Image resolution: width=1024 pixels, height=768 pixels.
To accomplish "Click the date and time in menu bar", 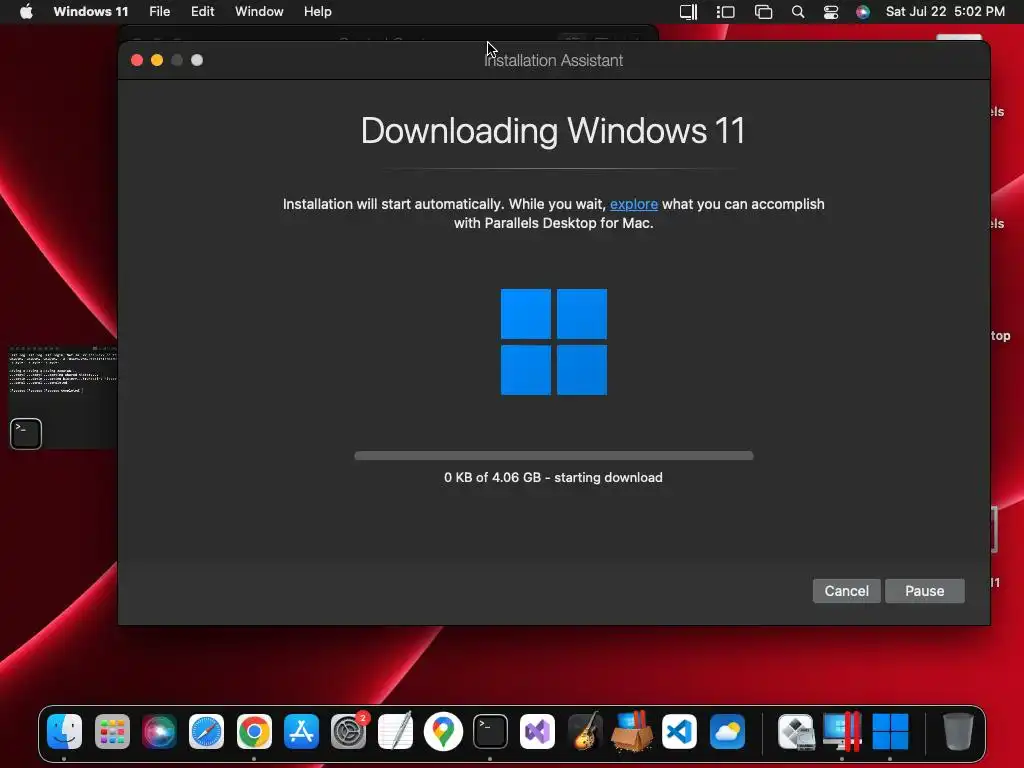I will click(x=945, y=11).
